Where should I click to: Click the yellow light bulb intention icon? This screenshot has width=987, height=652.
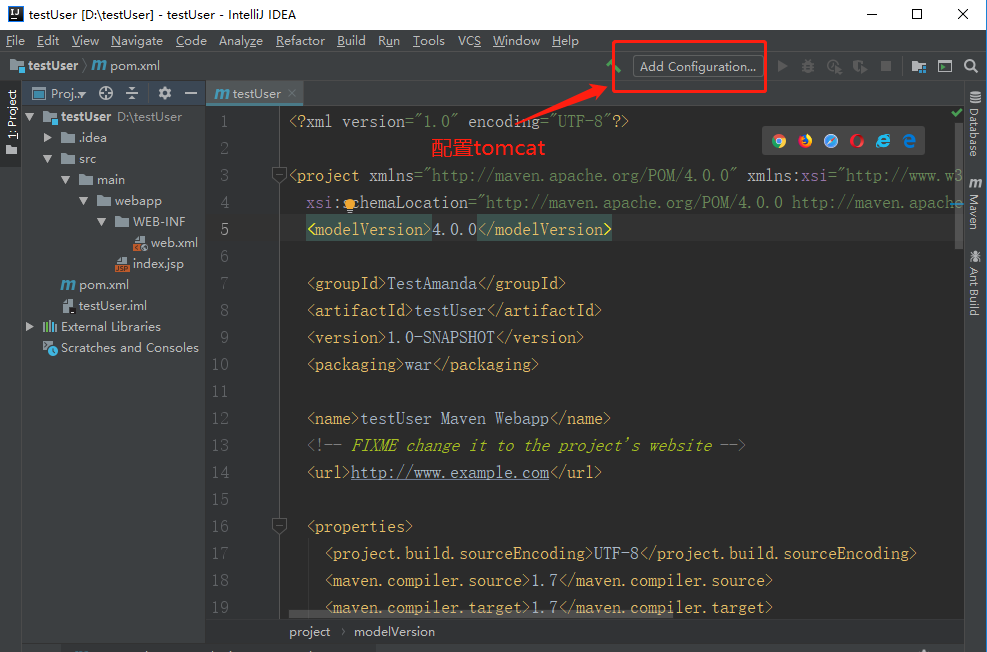[350, 205]
